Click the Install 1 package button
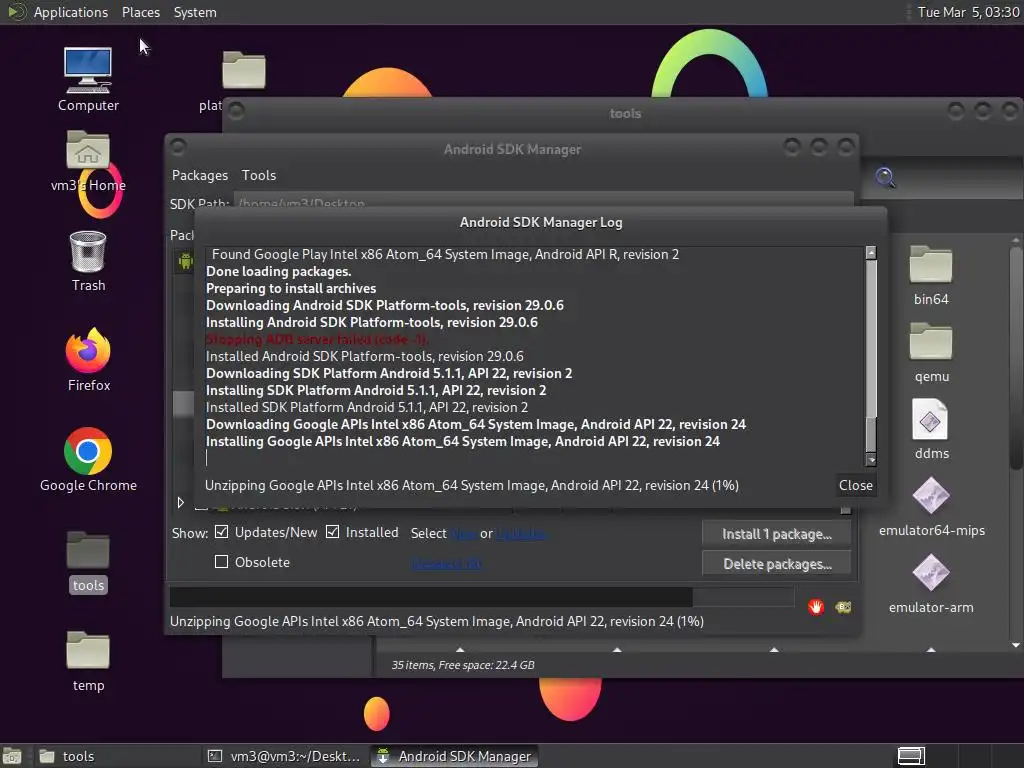1024x768 pixels. tap(776, 534)
